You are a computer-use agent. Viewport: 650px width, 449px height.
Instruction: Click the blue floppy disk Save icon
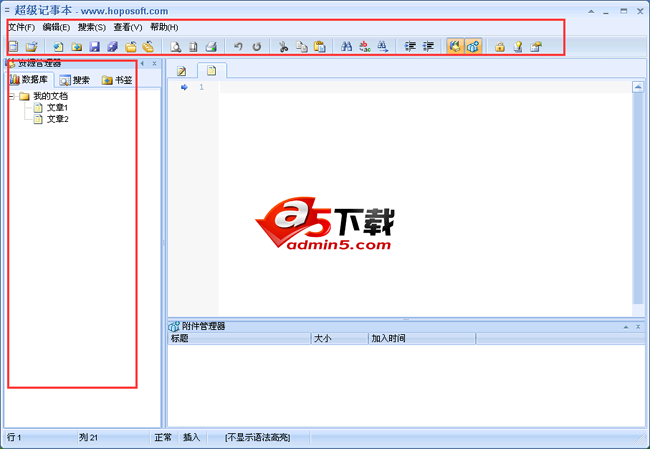coord(95,46)
